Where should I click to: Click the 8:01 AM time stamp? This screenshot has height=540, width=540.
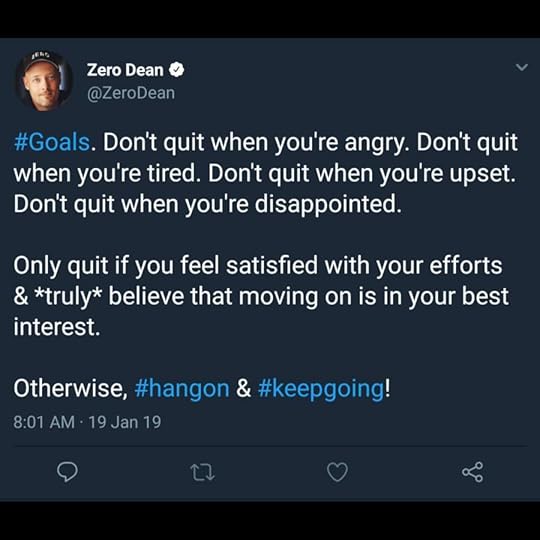(44, 422)
